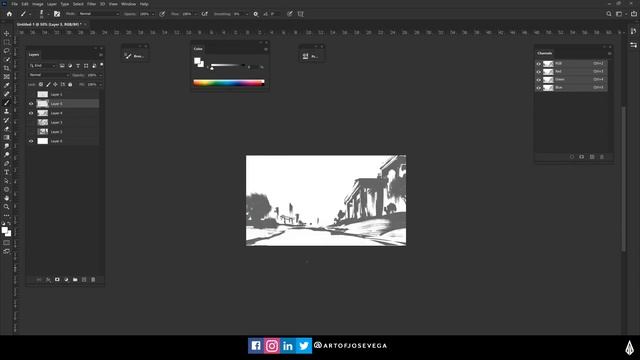Open the Image menu
This screenshot has height=360, width=640.
[38, 4]
